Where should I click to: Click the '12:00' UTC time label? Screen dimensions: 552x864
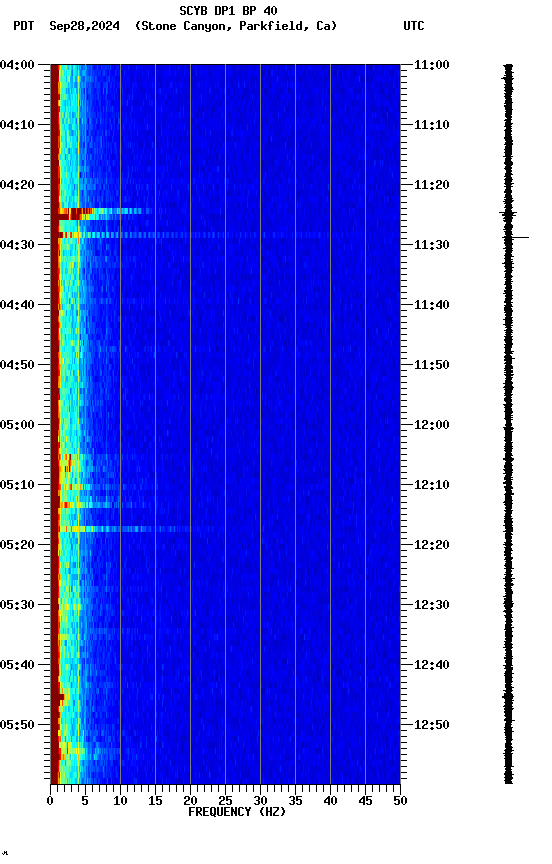[432, 425]
